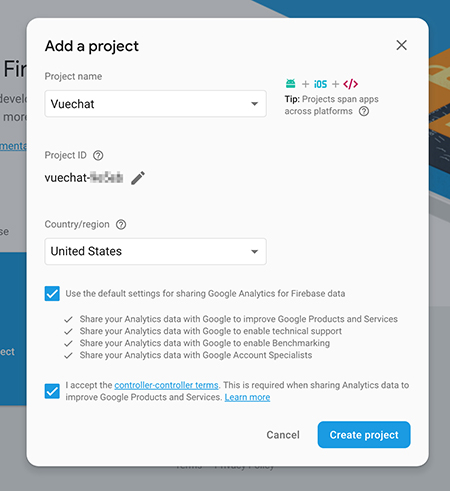
Task: Click the green Android icon
Action: point(290,84)
